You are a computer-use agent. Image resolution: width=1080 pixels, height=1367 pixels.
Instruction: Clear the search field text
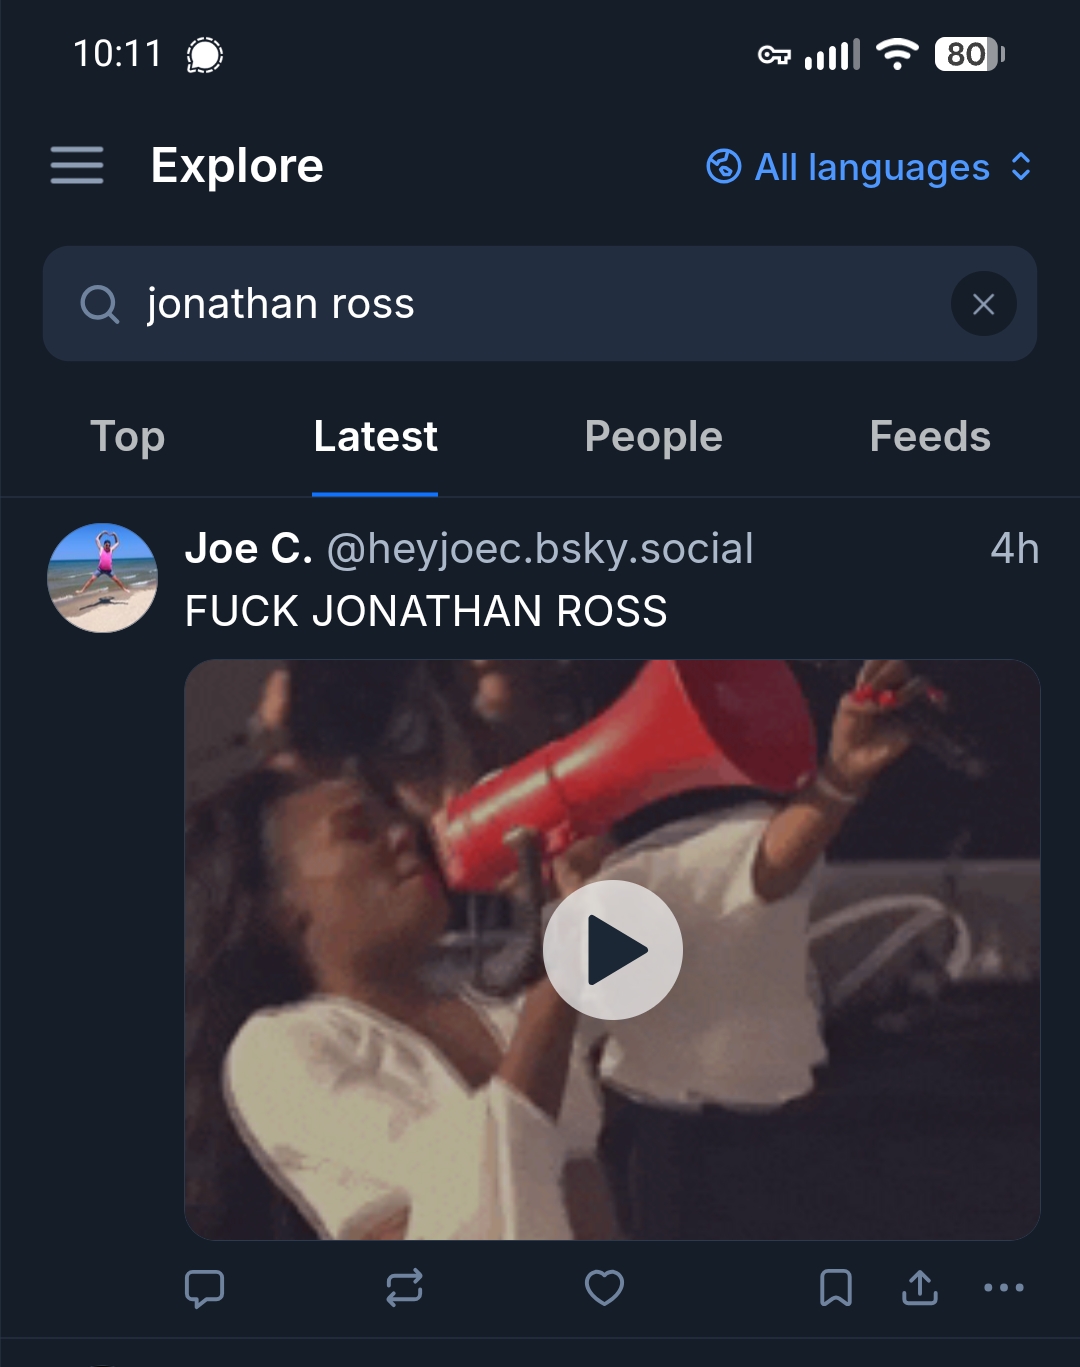[983, 304]
